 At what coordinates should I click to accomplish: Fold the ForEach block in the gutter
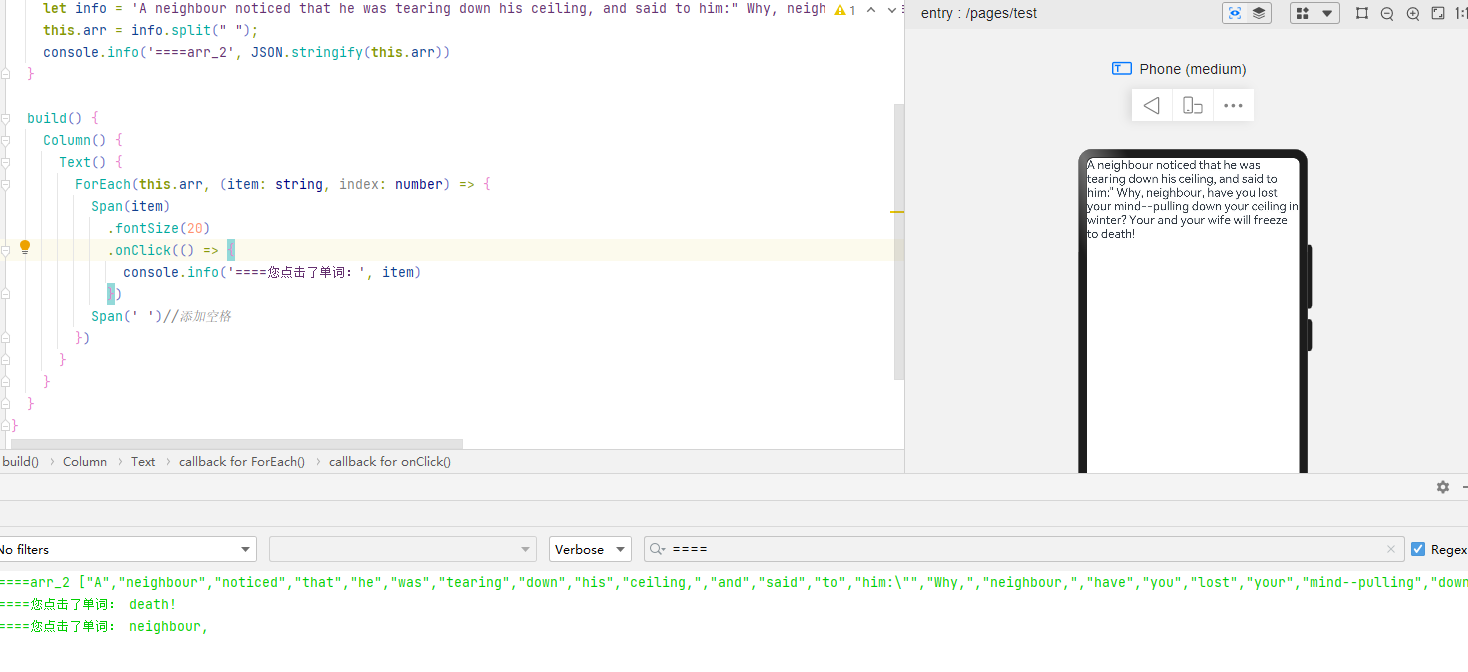tap(6, 184)
